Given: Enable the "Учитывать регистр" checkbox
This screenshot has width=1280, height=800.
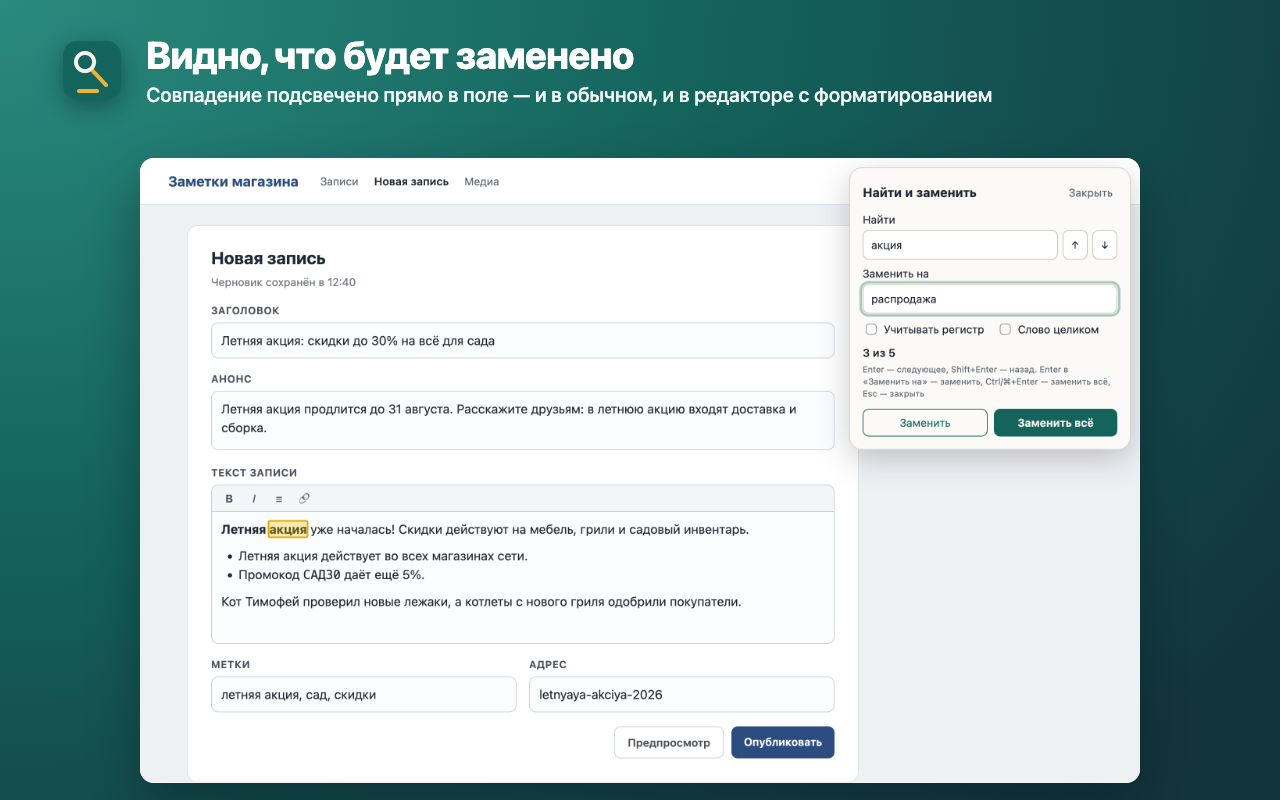Looking at the screenshot, I should (x=871, y=329).
